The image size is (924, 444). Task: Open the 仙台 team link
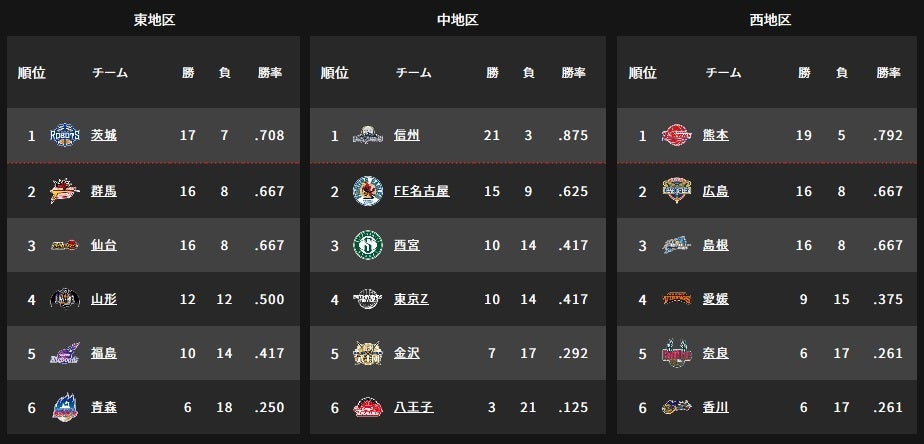(104, 245)
